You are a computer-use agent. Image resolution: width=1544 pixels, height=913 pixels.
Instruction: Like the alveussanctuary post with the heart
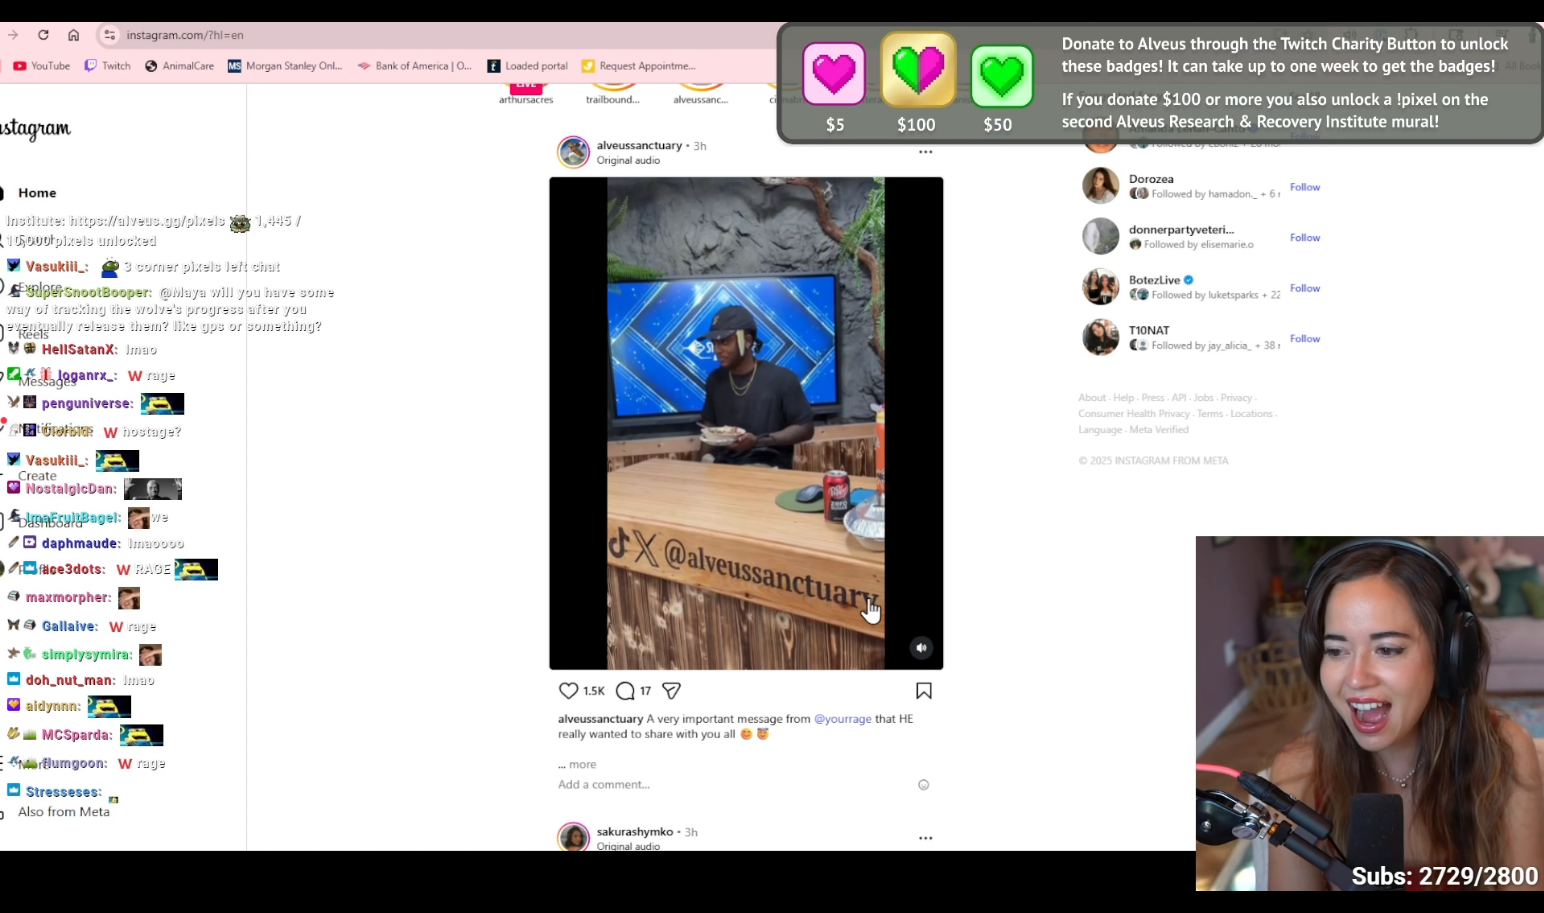click(568, 691)
